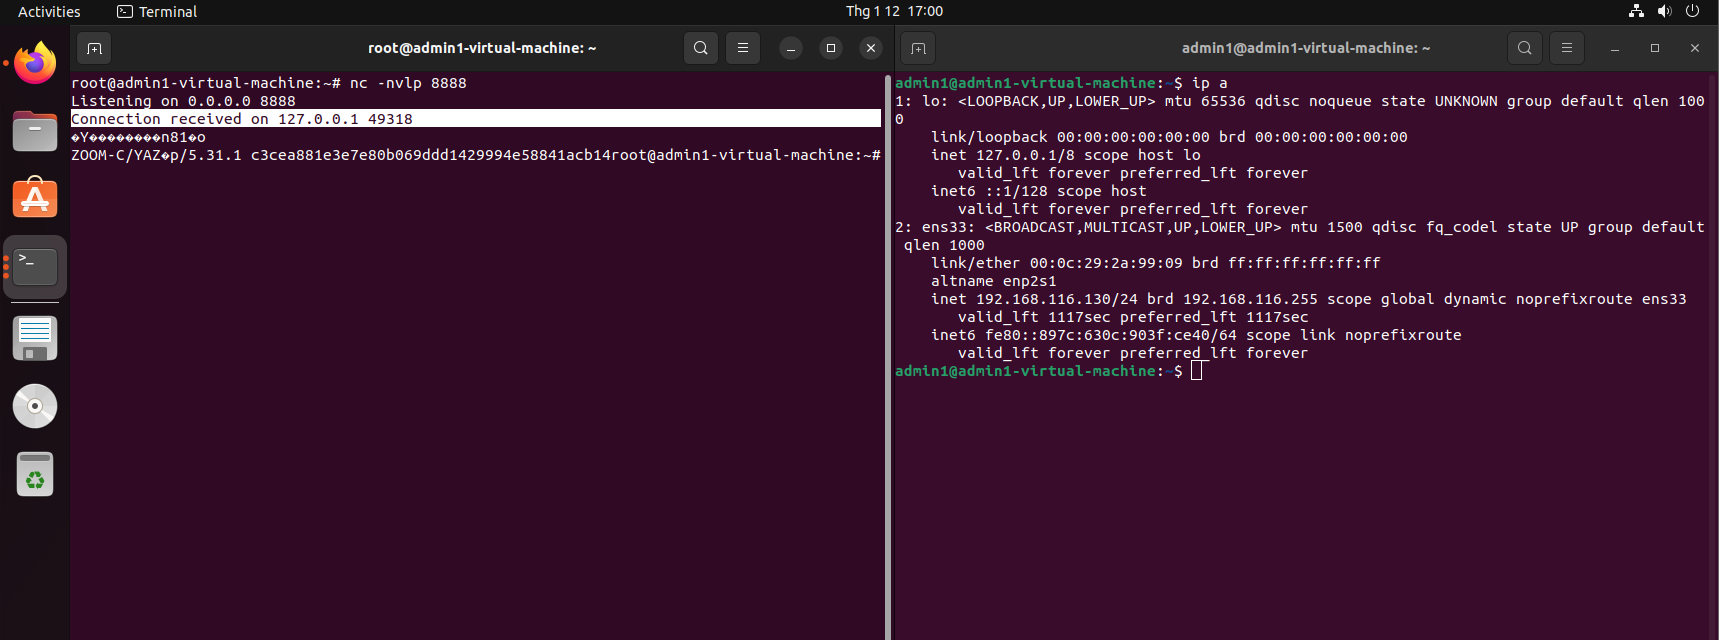Open the optical disc icon in dock
The width and height of the screenshot is (1719, 640).
click(x=35, y=406)
